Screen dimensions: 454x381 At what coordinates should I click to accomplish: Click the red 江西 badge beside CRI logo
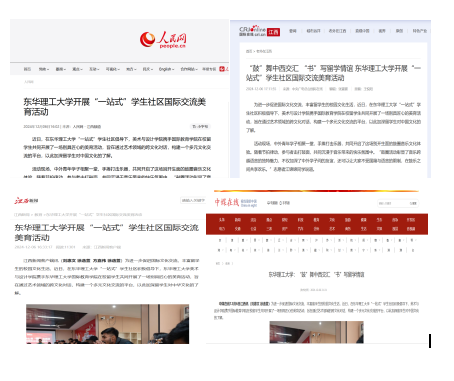tap(273, 32)
